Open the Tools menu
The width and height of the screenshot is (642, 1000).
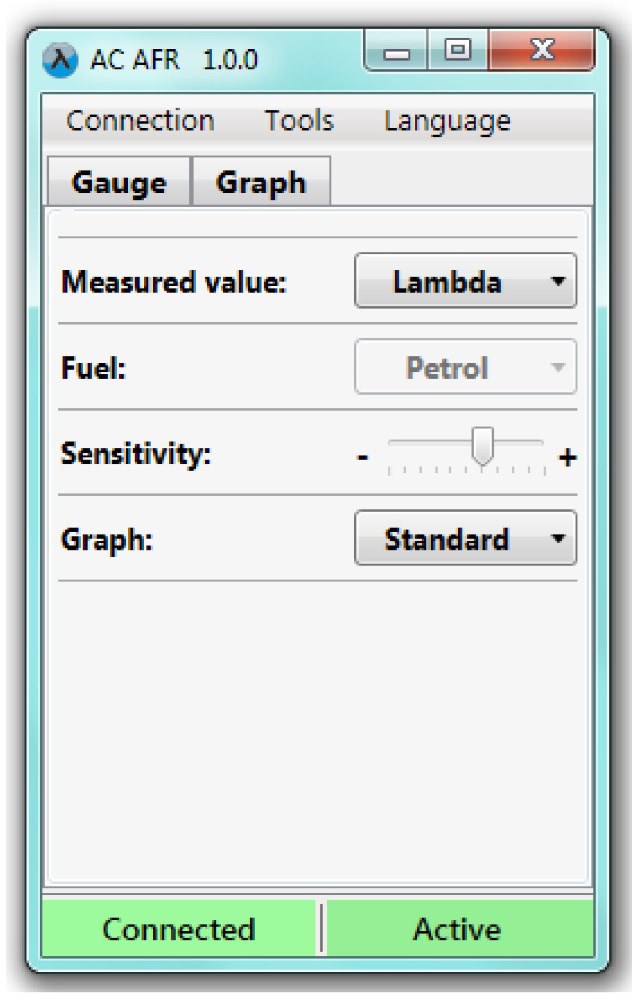(299, 121)
